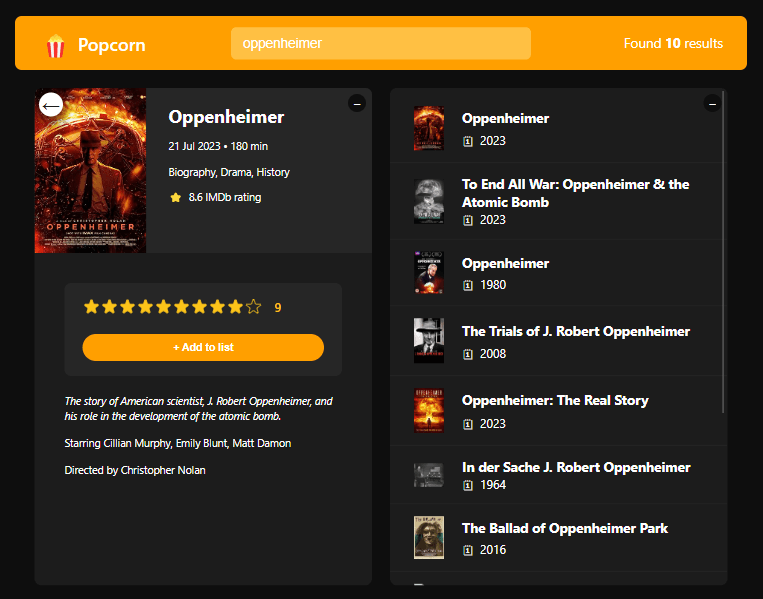Select the Oppenheimer 1980 result
Screen dimensions: 763x599
(x=557, y=272)
